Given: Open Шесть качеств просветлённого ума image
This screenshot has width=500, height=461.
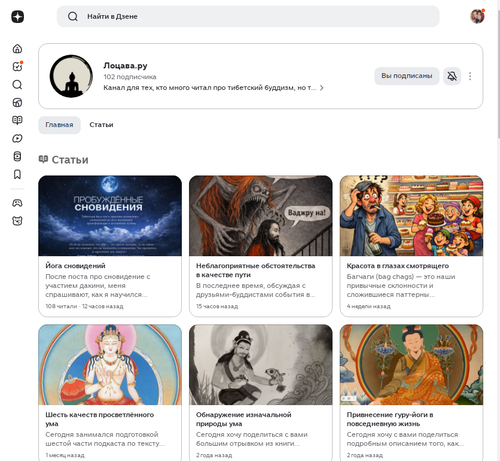Looking at the screenshot, I should 110,365.
